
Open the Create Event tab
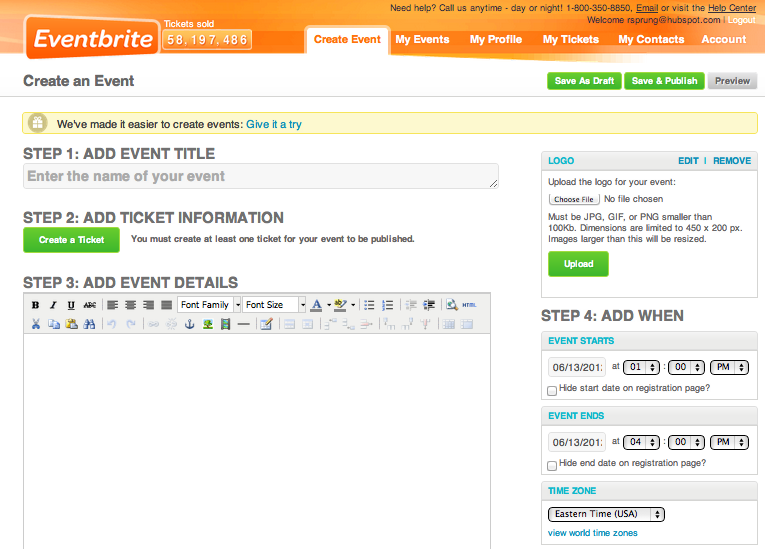(x=347, y=40)
